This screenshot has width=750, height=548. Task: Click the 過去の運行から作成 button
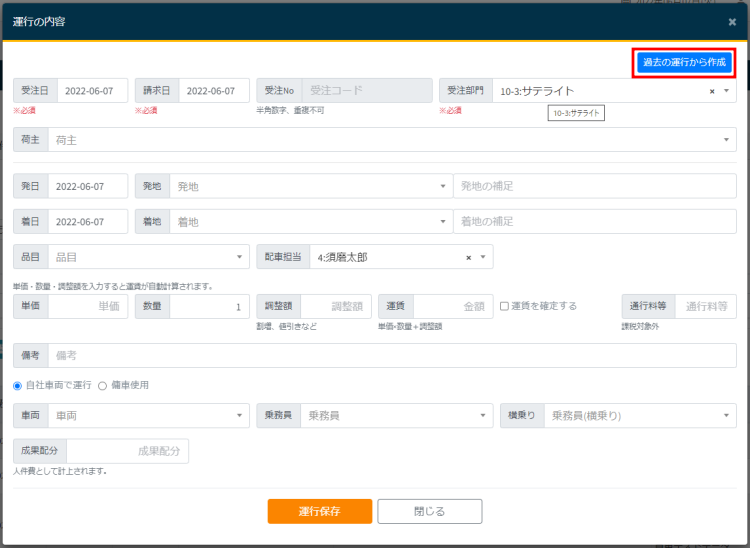point(685,62)
